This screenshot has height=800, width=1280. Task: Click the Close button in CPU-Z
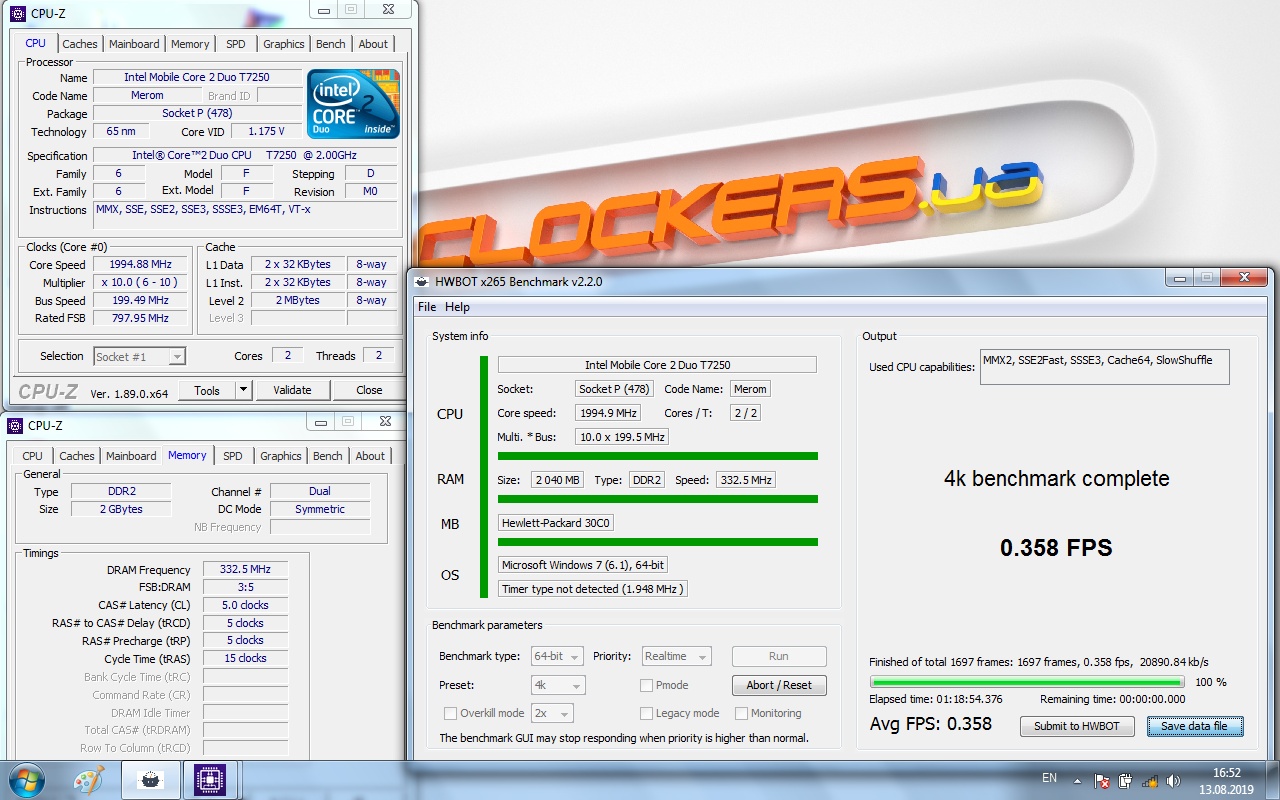tap(369, 390)
